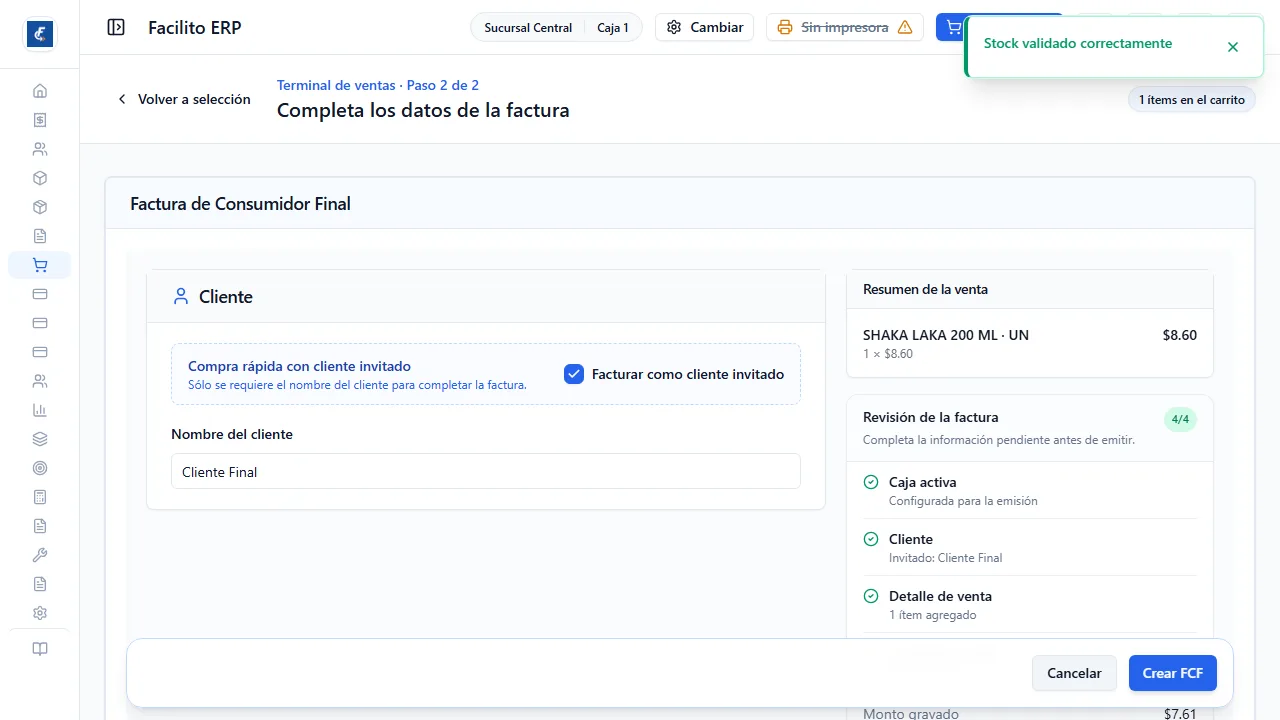1280x720 pixels.
Task: Click the Factura de Consumidor Final heading
Action: click(240, 204)
